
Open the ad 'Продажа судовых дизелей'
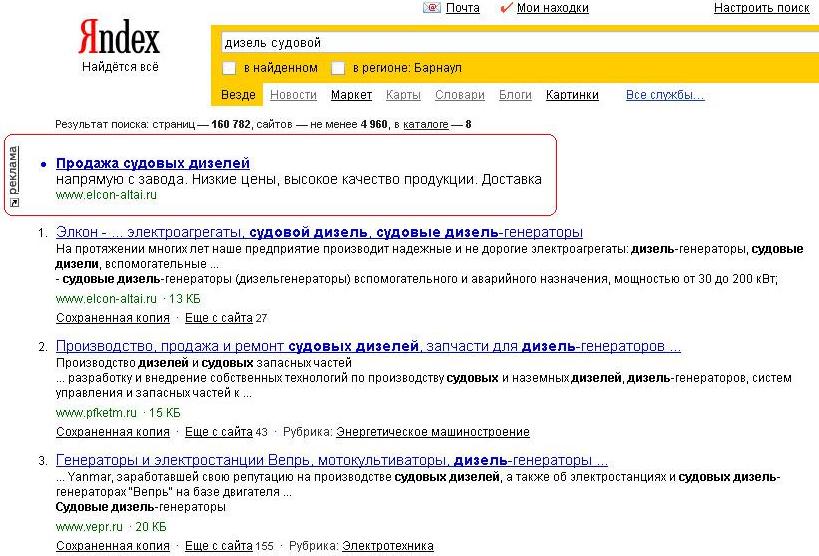[x=153, y=163]
